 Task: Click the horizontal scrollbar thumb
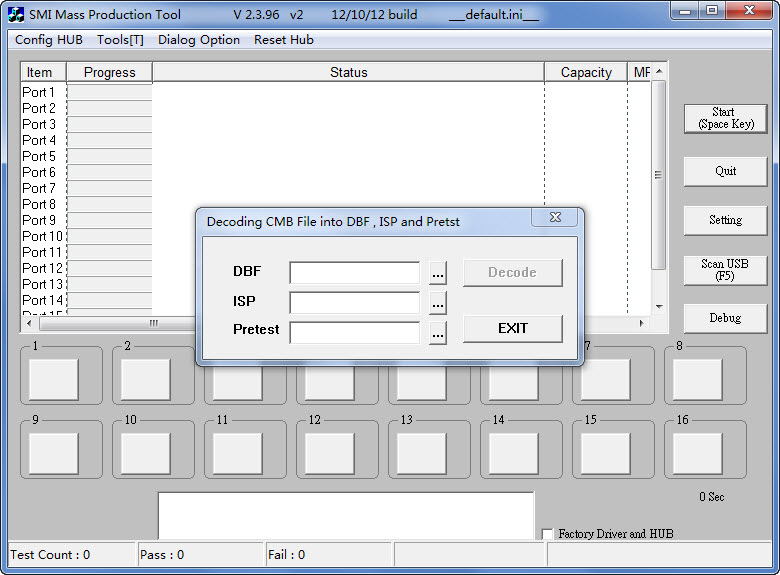coord(118,323)
